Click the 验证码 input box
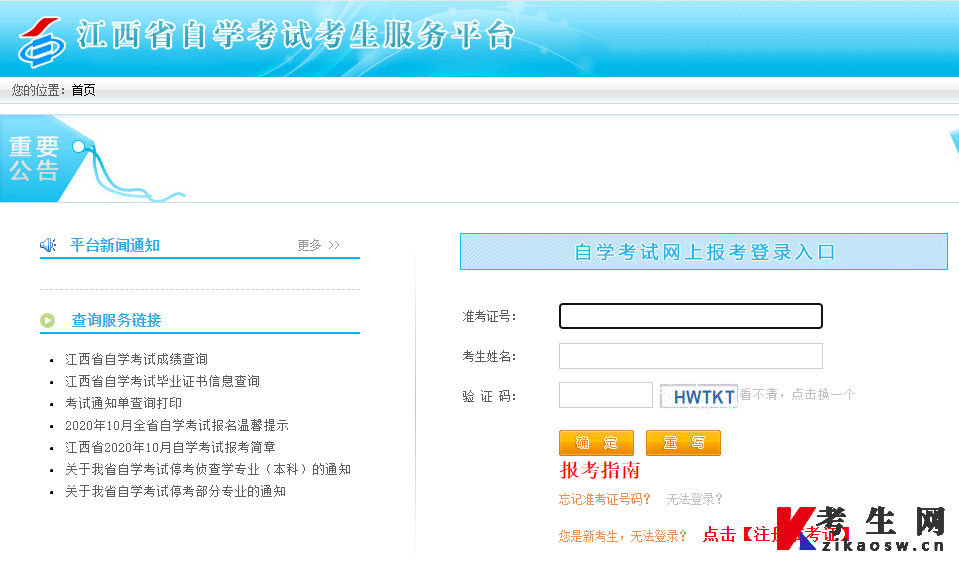Image resolution: width=959 pixels, height=564 pixels. point(606,395)
